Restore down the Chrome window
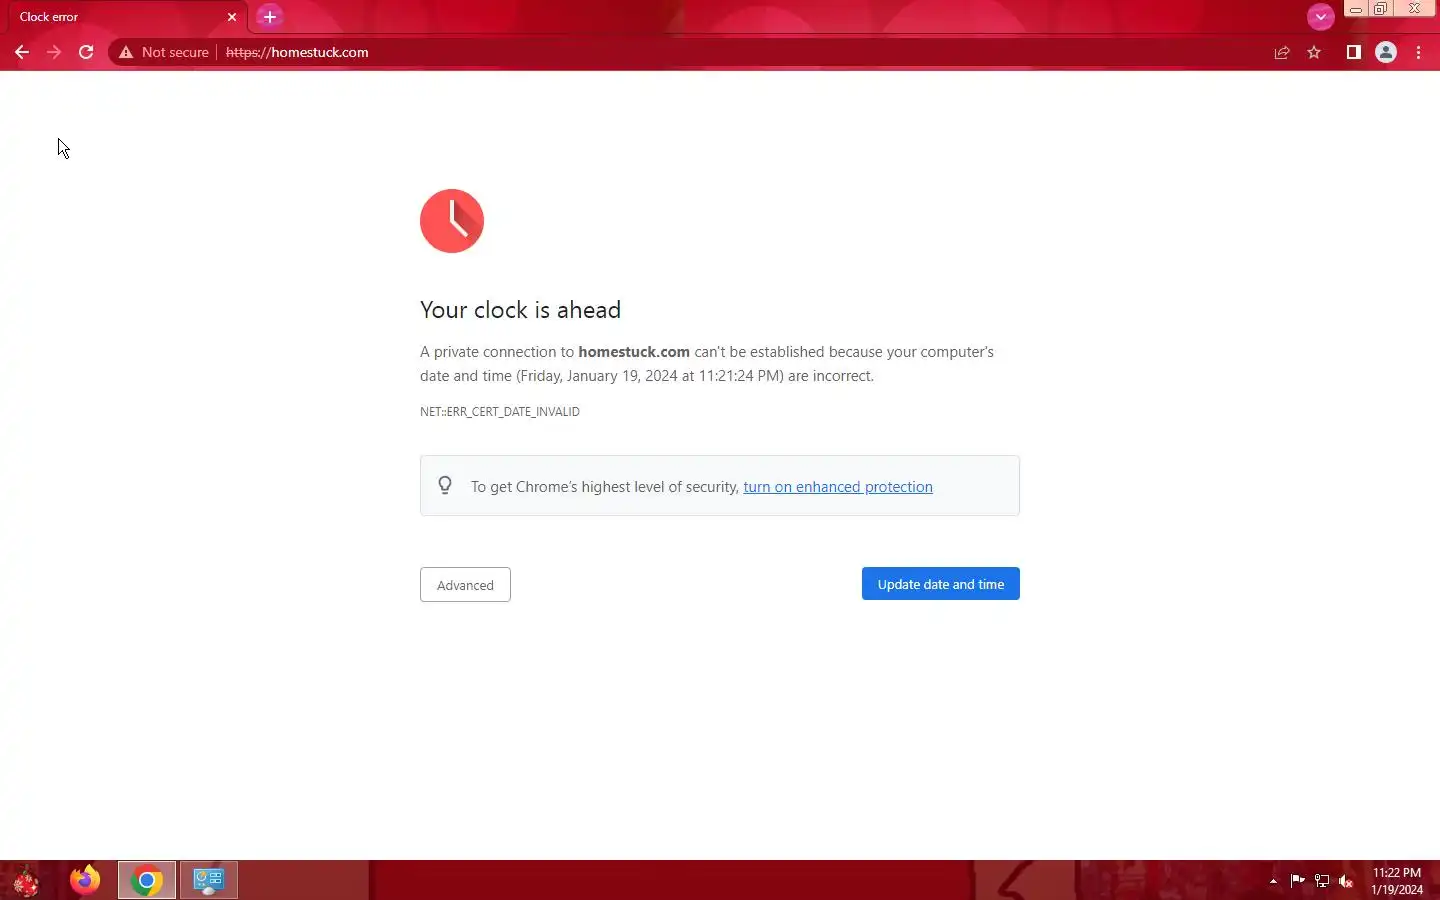Viewport: 1440px width, 900px height. point(1380,9)
